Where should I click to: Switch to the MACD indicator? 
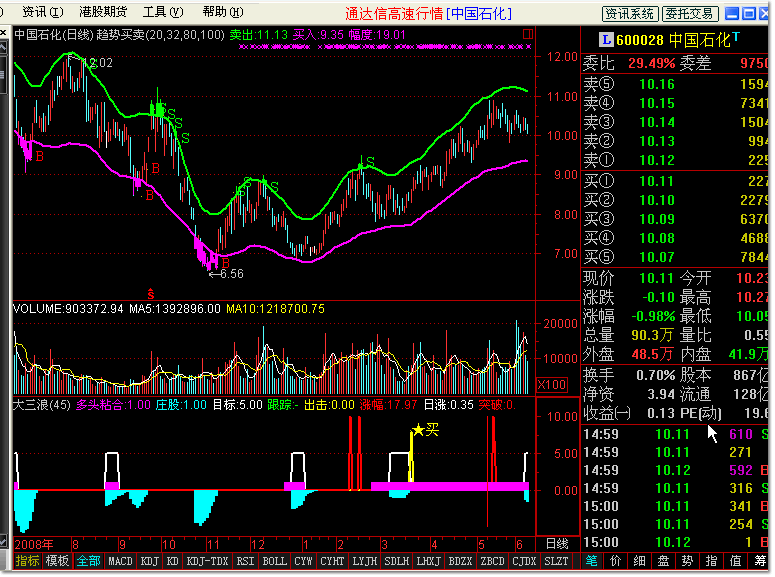tap(121, 561)
